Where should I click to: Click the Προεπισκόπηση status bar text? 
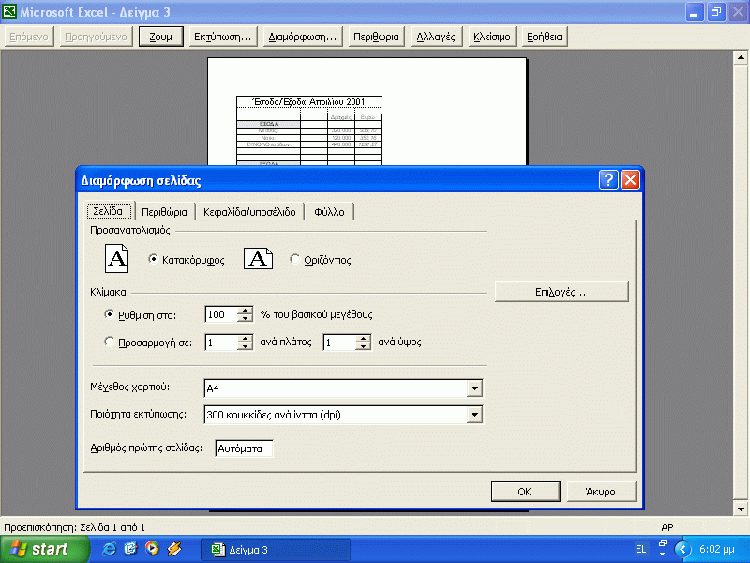tap(74, 527)
